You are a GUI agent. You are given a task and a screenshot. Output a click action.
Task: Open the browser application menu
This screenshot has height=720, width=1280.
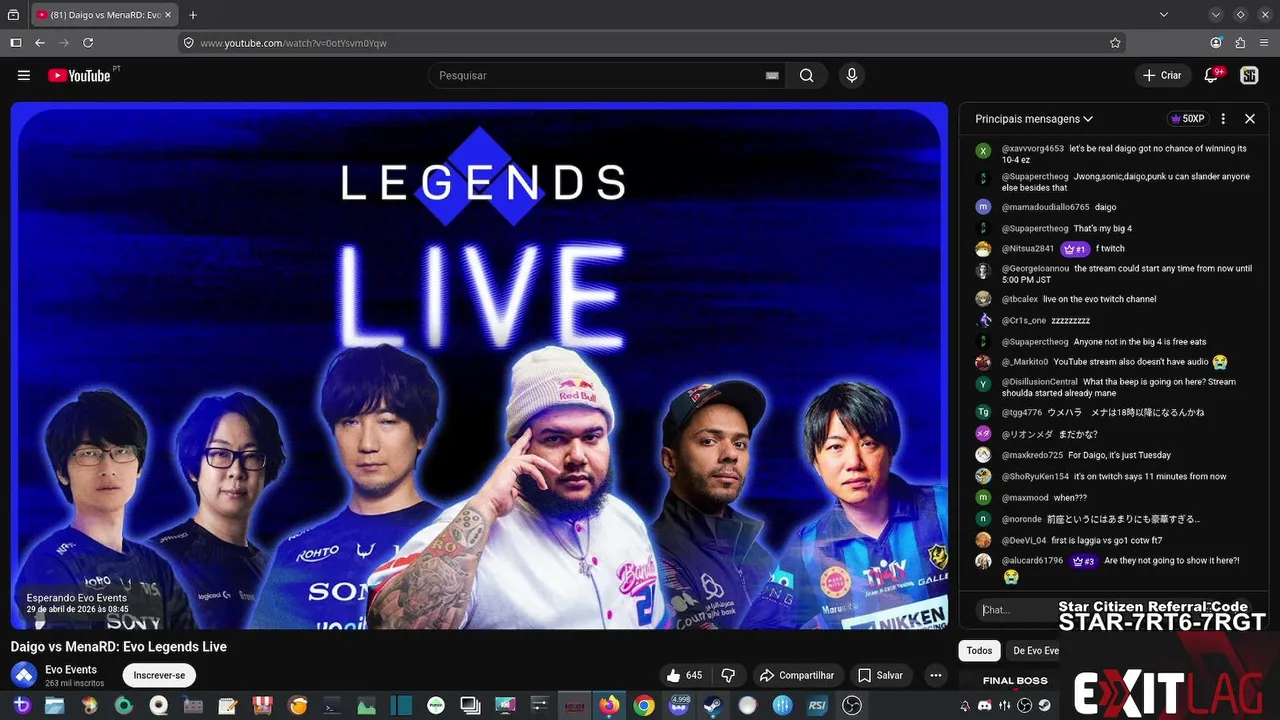point(1264,43)
